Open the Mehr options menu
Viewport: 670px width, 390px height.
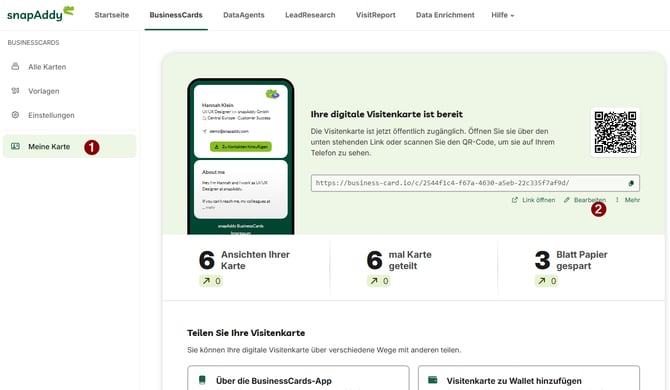pos(632,200)
